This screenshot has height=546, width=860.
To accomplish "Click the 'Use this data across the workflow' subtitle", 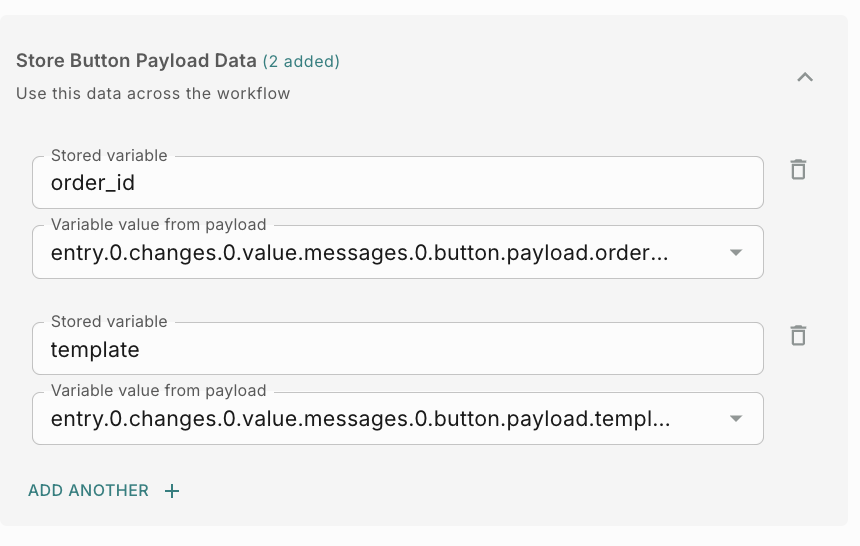I will [153, 94].
